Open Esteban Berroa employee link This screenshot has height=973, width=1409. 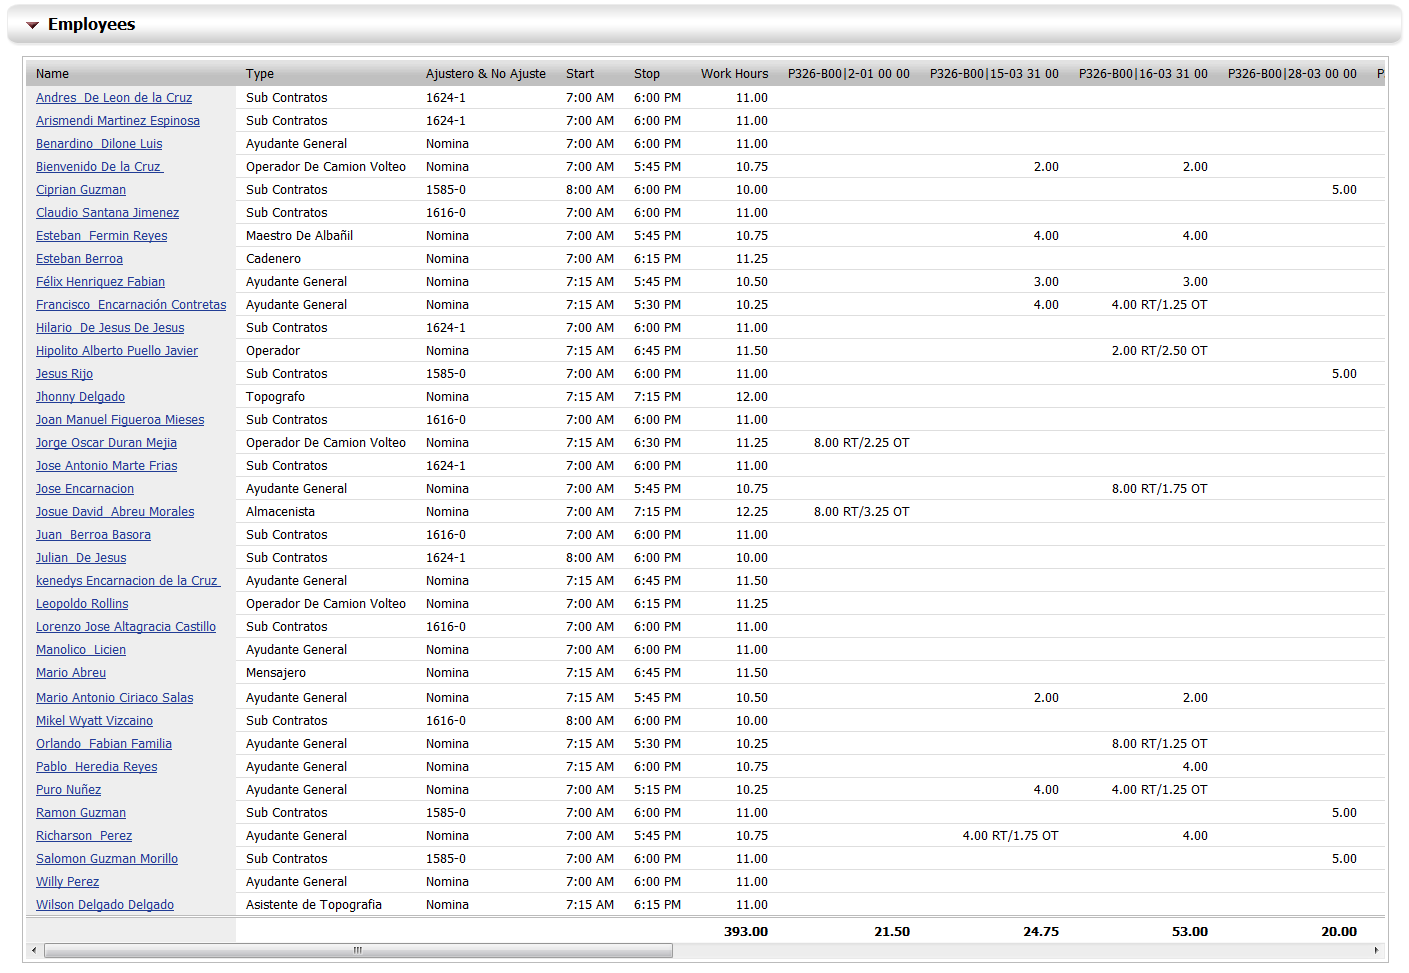(x=80, y=259)
